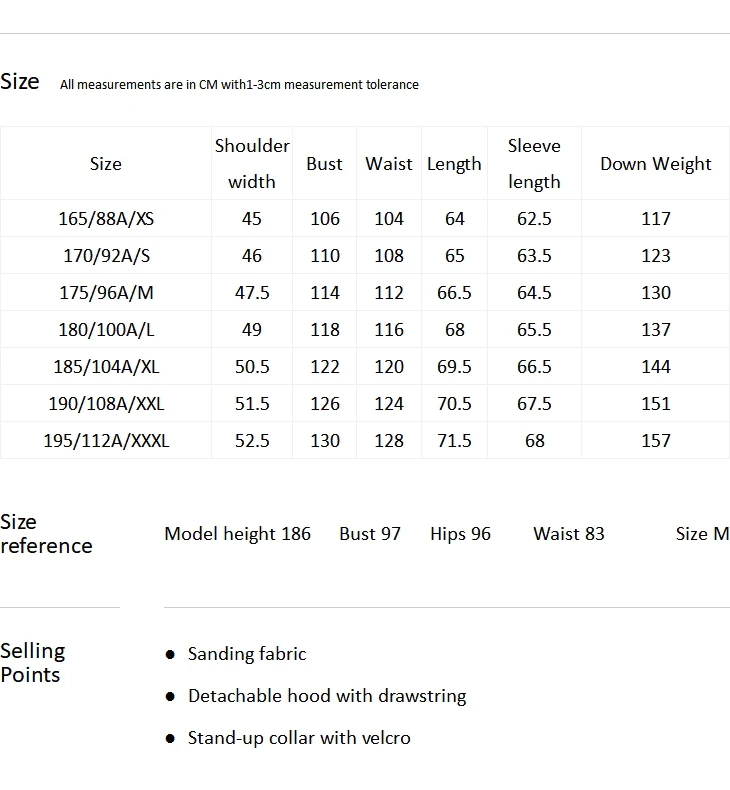Click the measurement tolerance note text
This screenshot has height=790, width=730.
[239, 85]
